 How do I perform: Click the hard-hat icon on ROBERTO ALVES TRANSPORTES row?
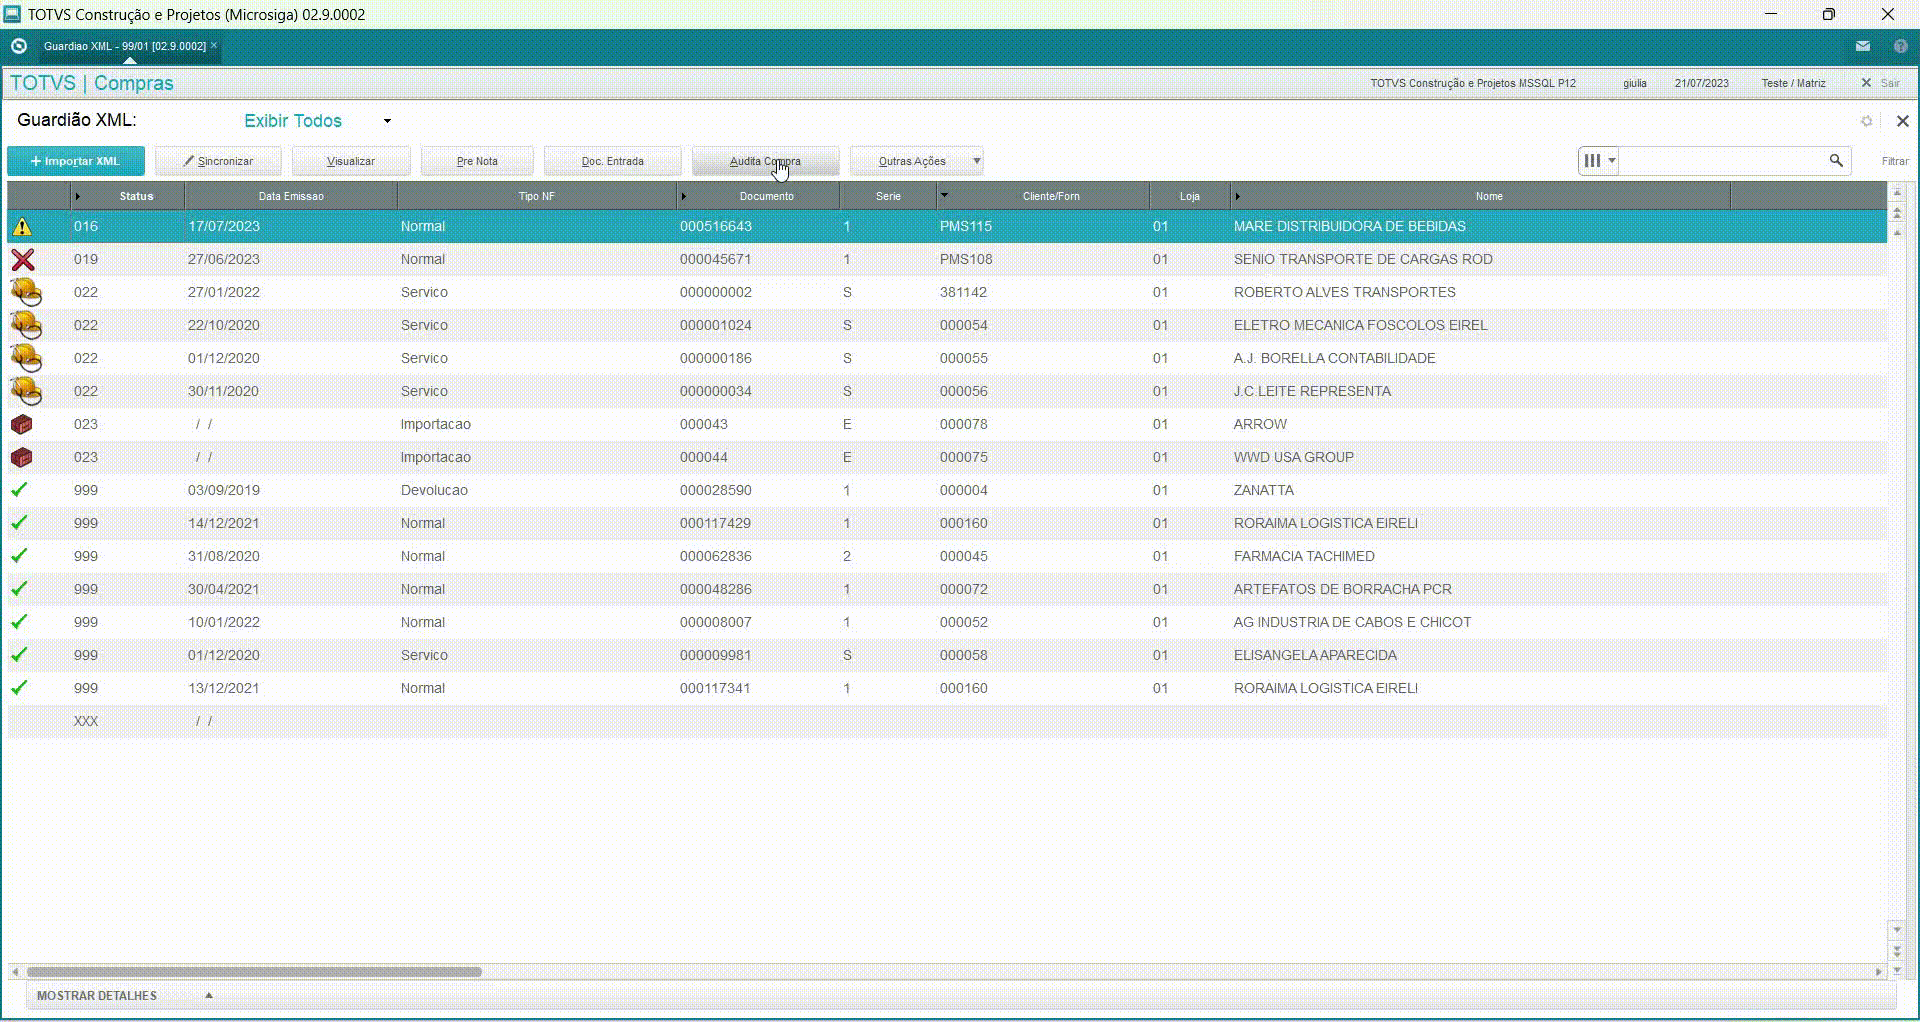click(x=25, y=293)
